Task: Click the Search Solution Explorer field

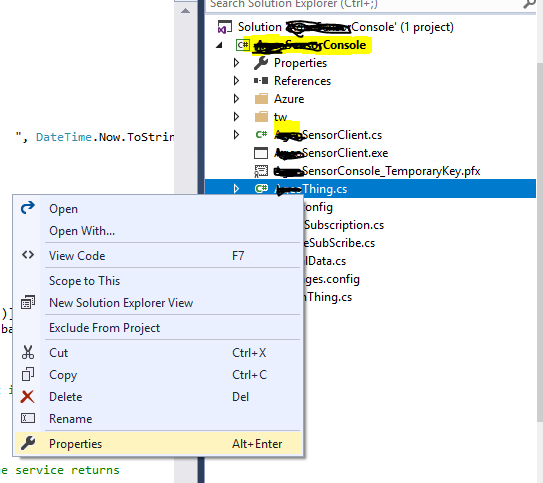Action: [x=364, y=4]
